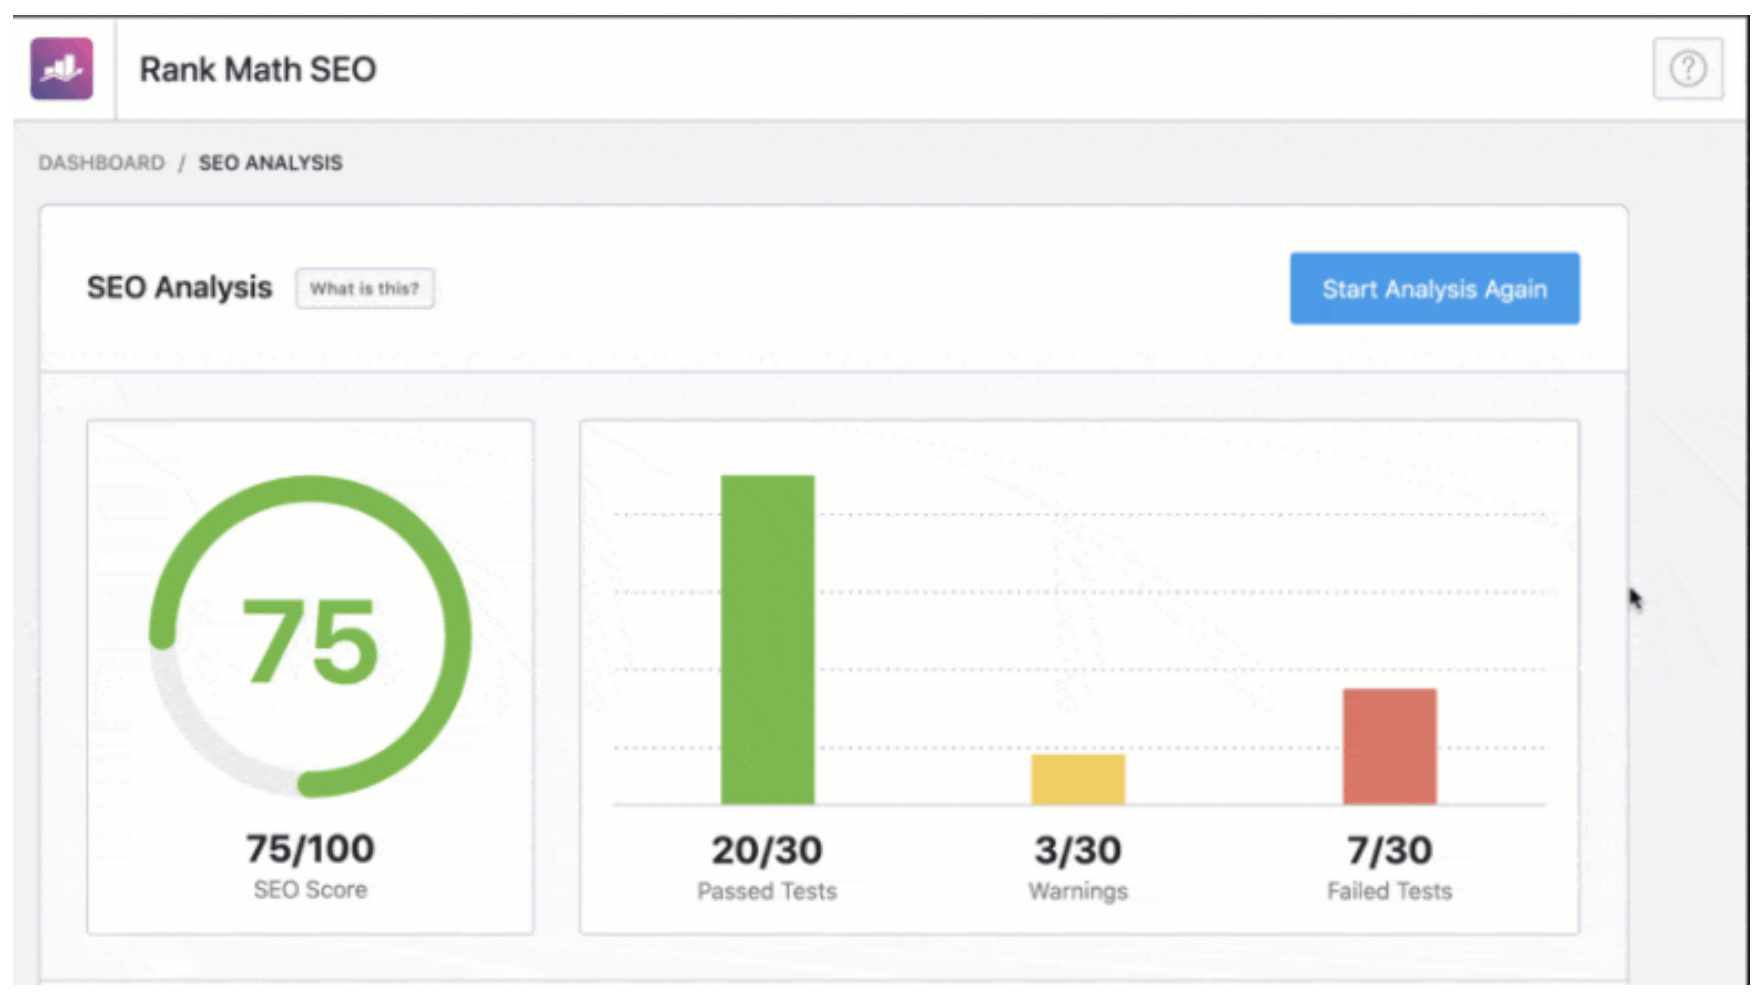Click the '3/30' warnings count

[1078, 850]
